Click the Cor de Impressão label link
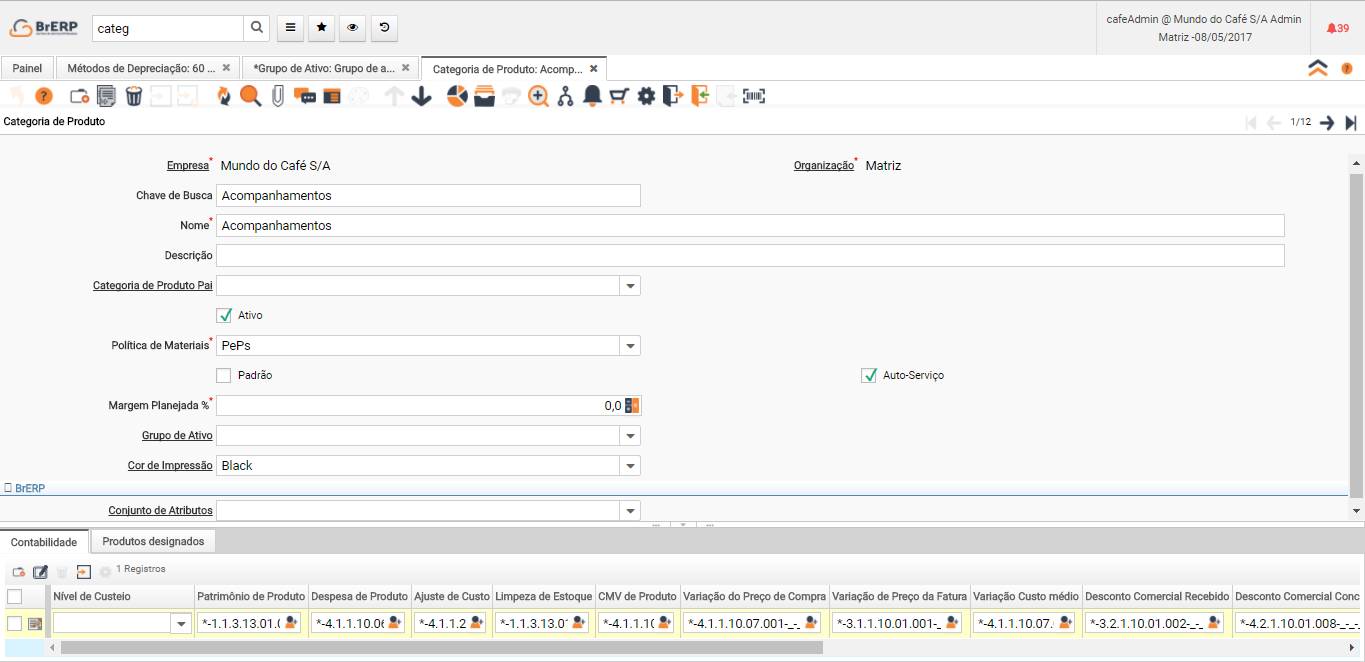This screenshot has width=1365, height=662. (x=170, y=466)
